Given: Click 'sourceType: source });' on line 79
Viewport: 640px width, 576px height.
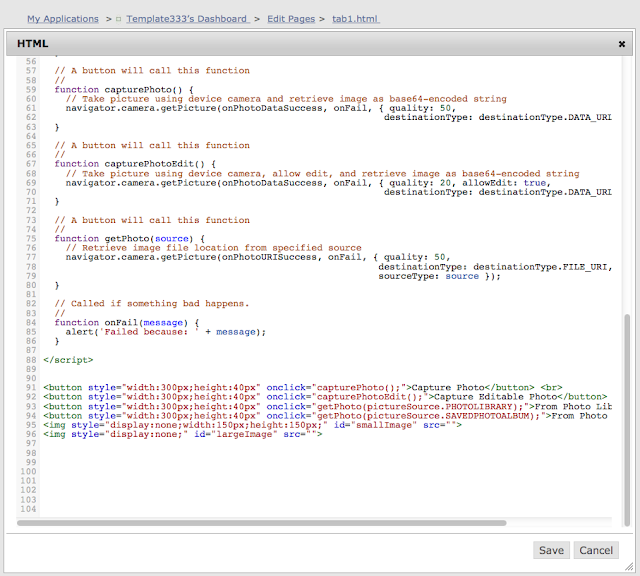Looking at the screenshot, I should click(439, 276).
